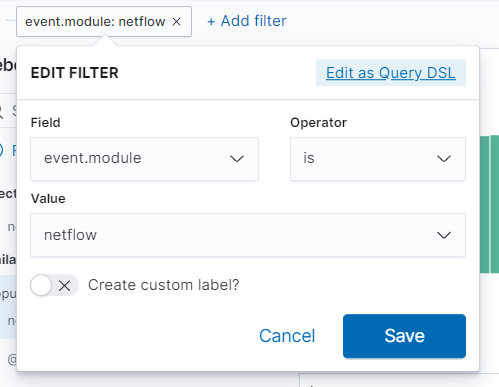Toggle the Create custom label switch
The image size is (499, 387).
[x=54, y=285]
